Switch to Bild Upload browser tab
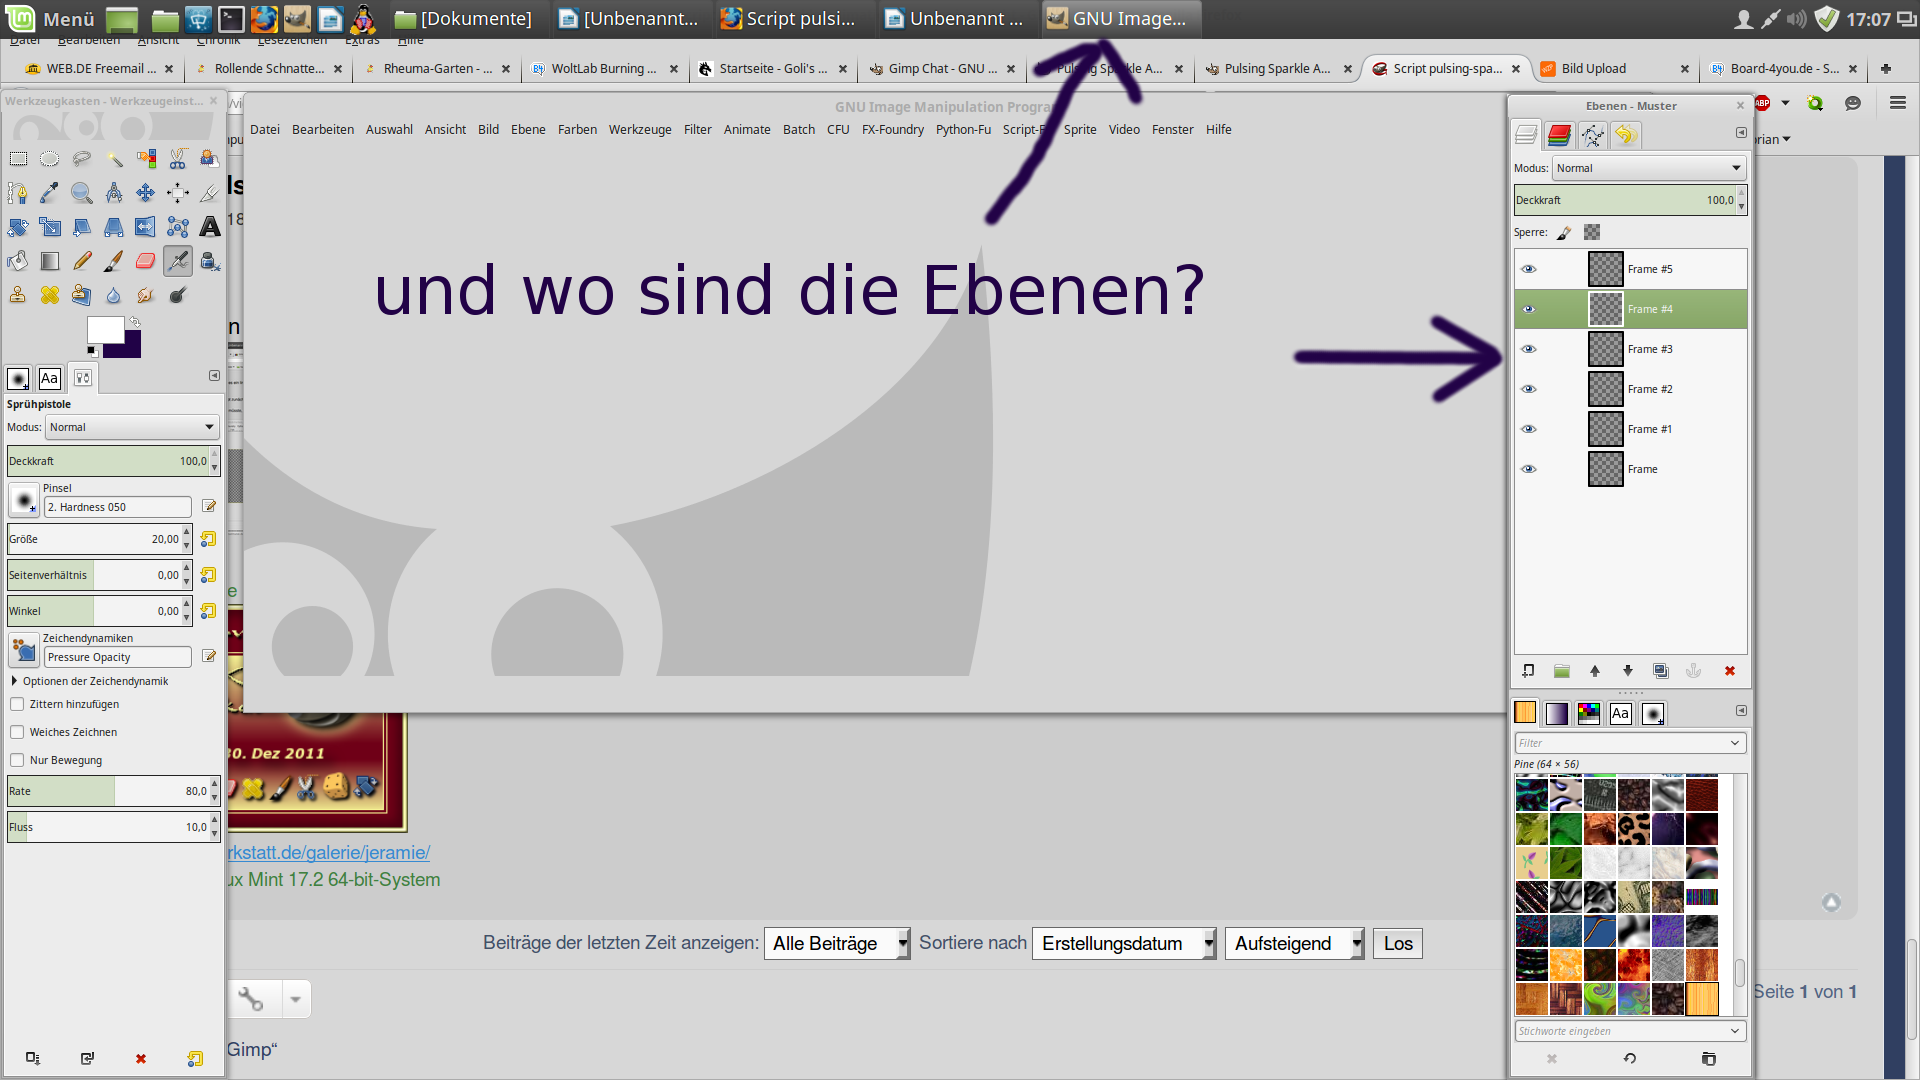The width and height of the screenshot is (1920, 1080). tap(1593, 68)
